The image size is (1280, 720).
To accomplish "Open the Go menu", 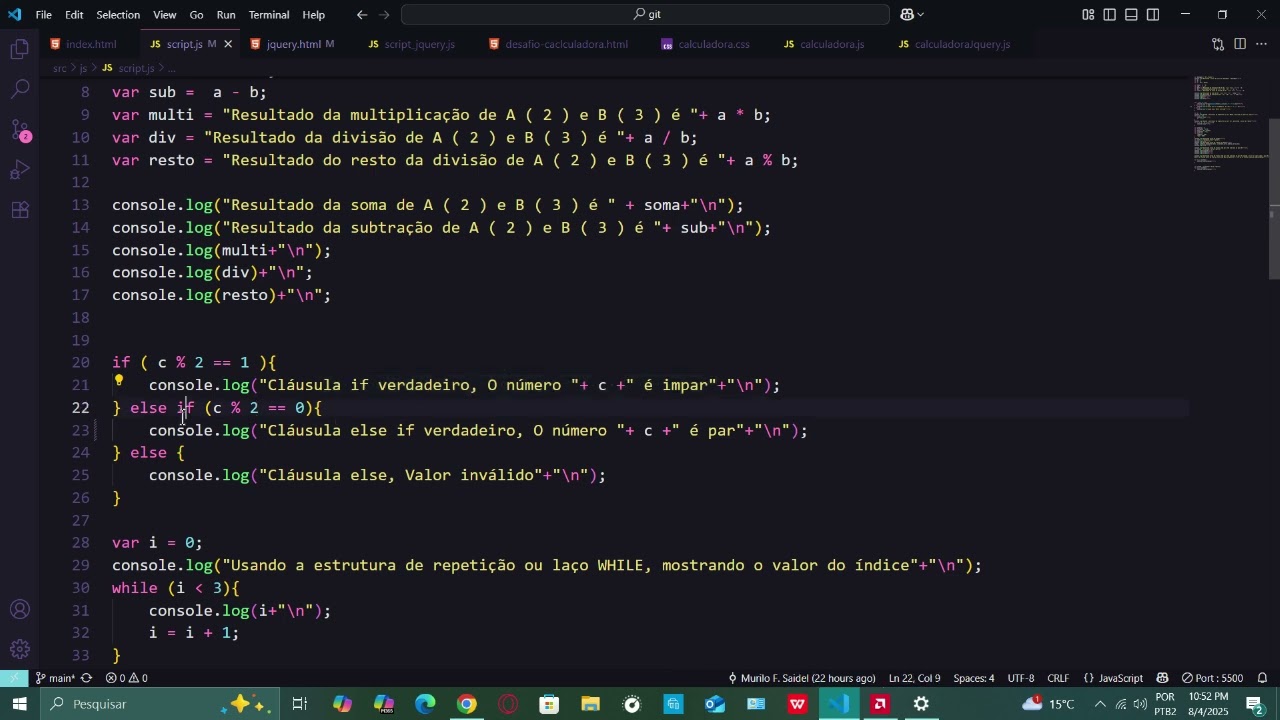I will pyautogui.click(x=196, y=15).
